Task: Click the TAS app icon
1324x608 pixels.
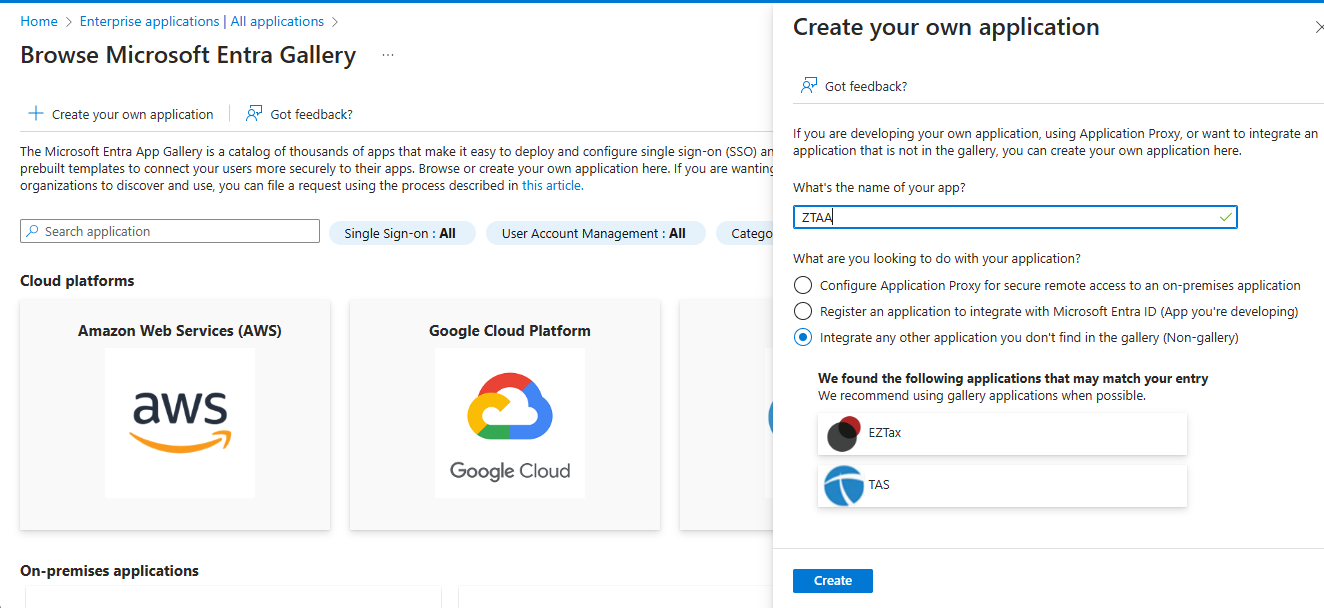Action: pyautogui.click(x=843, y=485)
